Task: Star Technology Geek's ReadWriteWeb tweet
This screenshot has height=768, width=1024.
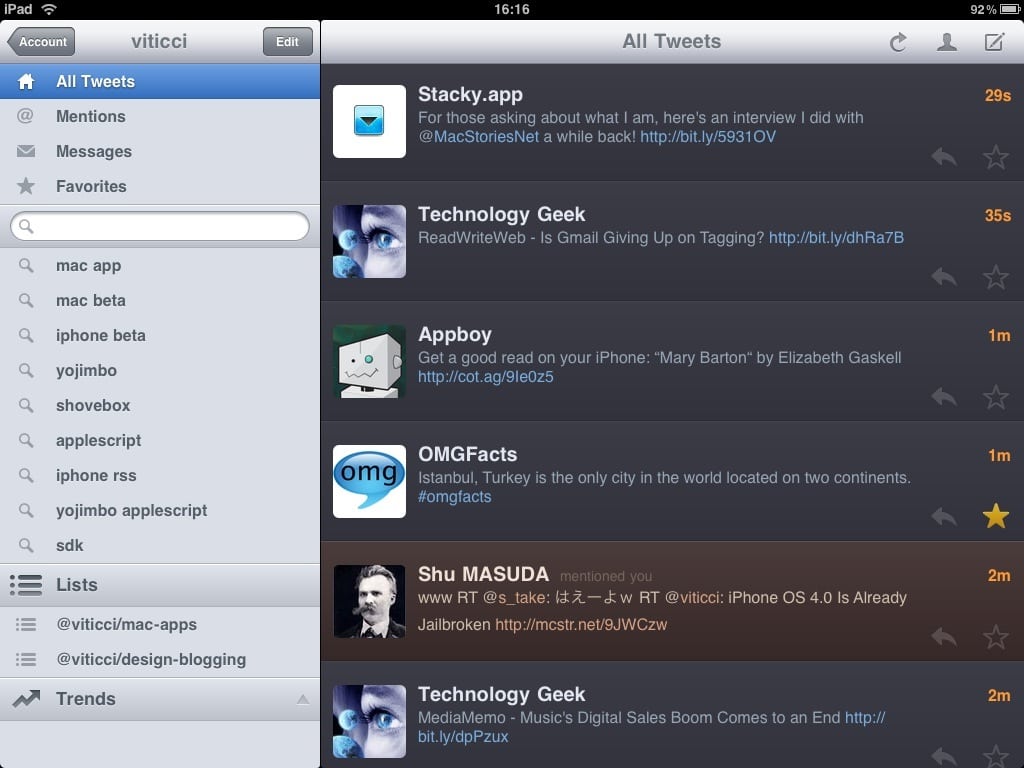Action: [996, 277]
